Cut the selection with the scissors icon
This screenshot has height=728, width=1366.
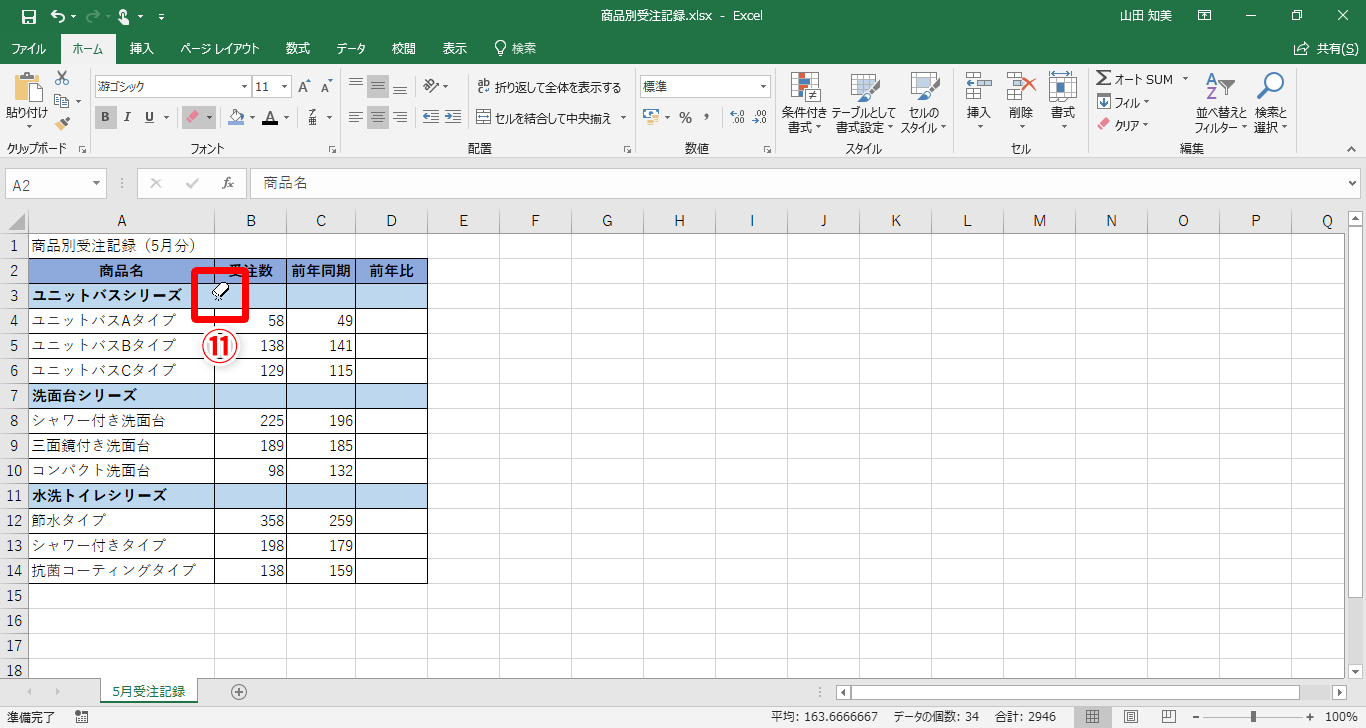62,78
